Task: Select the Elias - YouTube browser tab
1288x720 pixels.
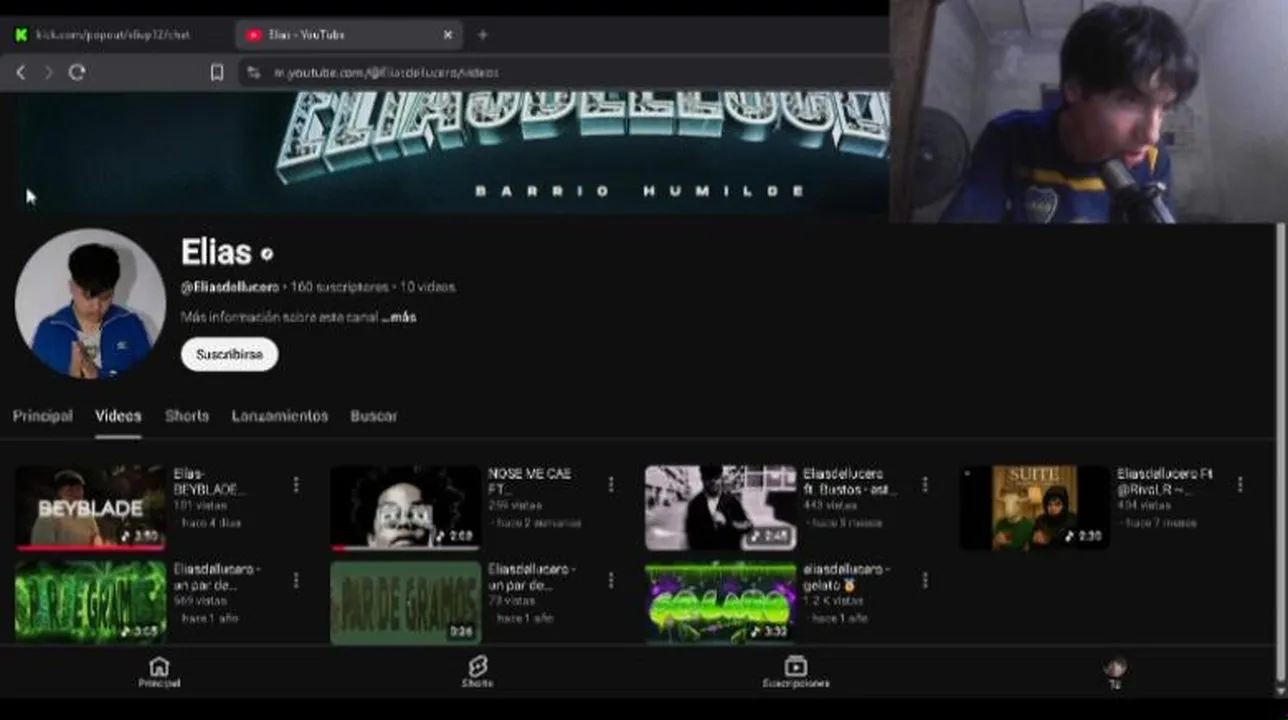Action: [x=349, y=35]
